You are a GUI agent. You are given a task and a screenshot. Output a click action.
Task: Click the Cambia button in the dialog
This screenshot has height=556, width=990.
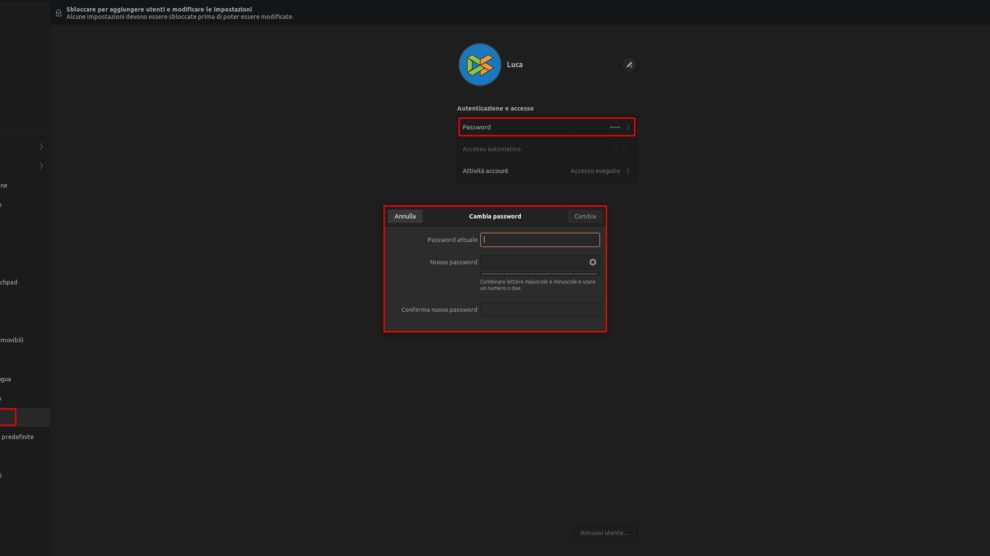point(585,216)
